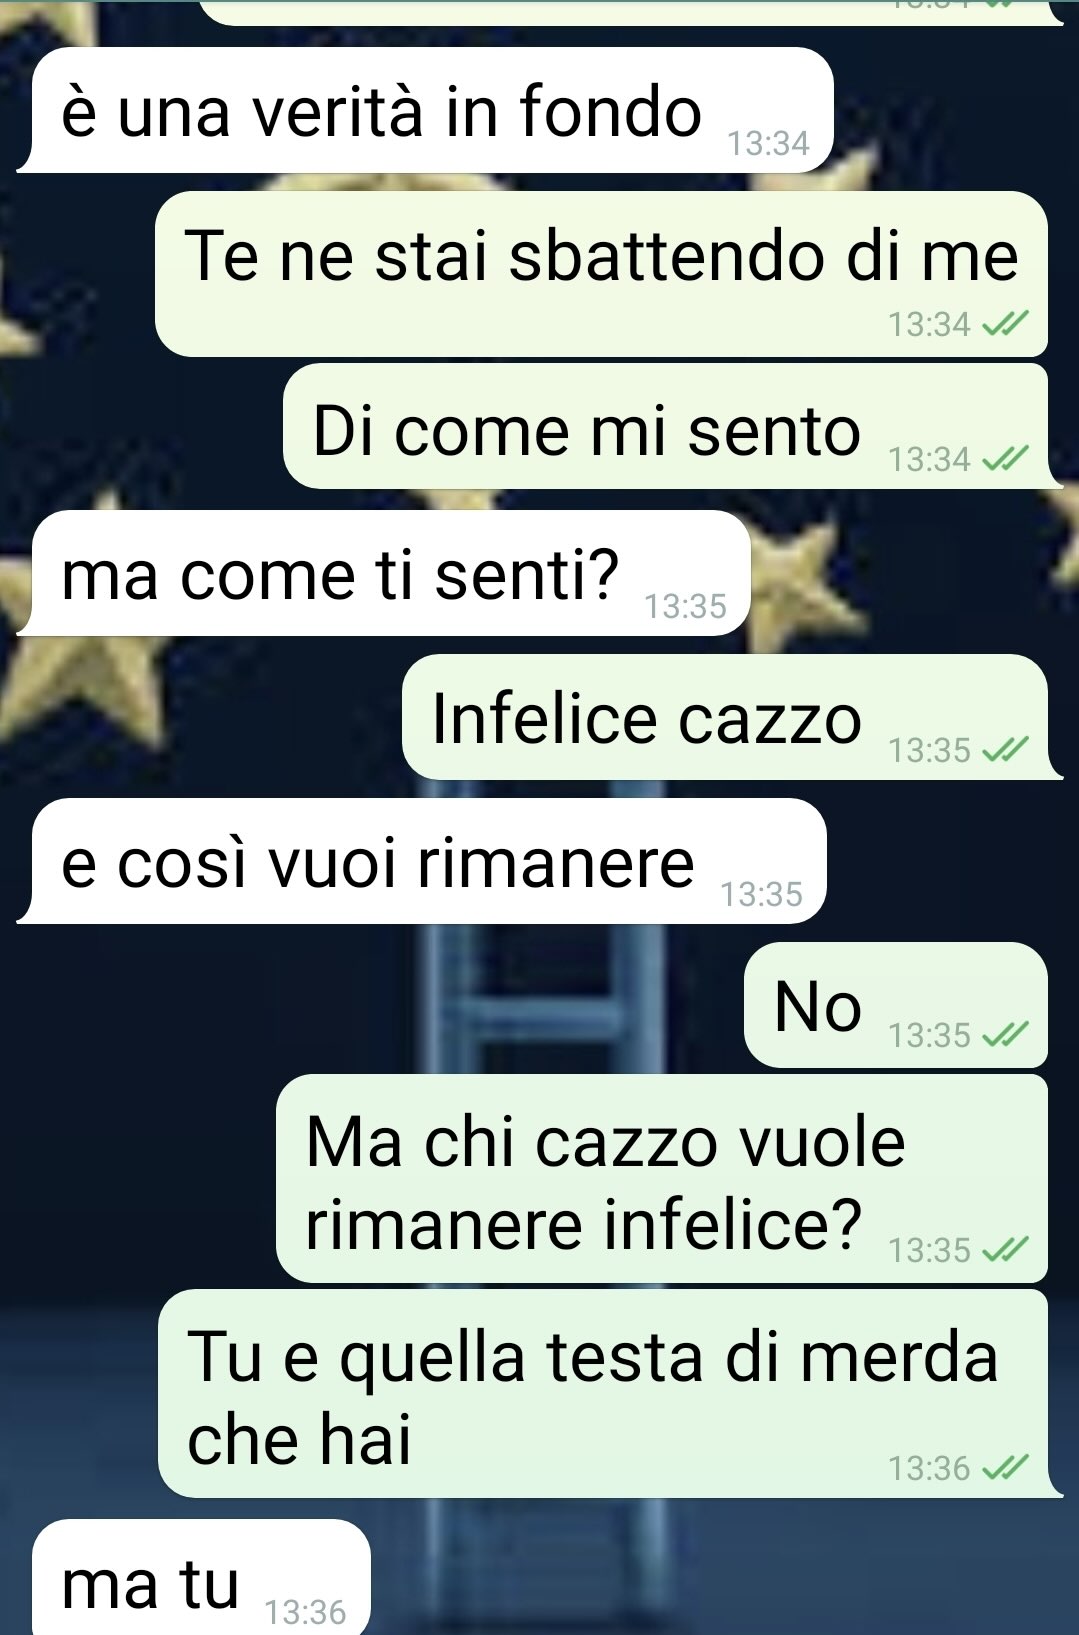Image resolution: width=1079 pixels, height=1635 pixels.
Task: Tap the starry wallpaper area beside 'Infelice cazzo'
Action: [200, 717]
